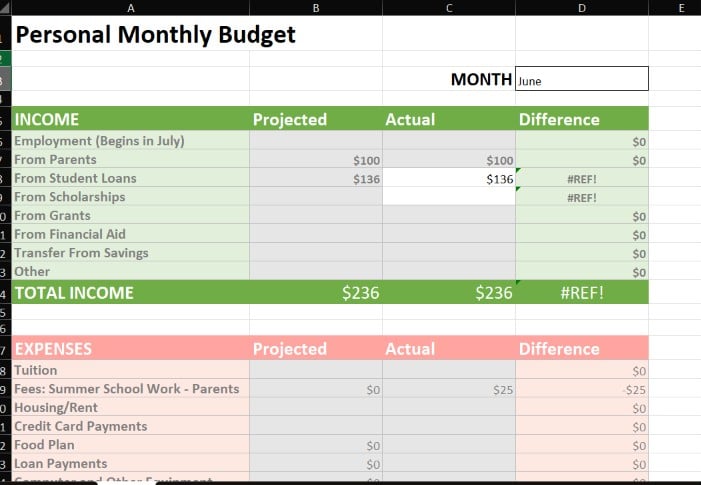This screenshot has height=485, width=701.
Task: Select 'From Student Loans' label cell
Action: pyautogui.click(x=131, y=178)
